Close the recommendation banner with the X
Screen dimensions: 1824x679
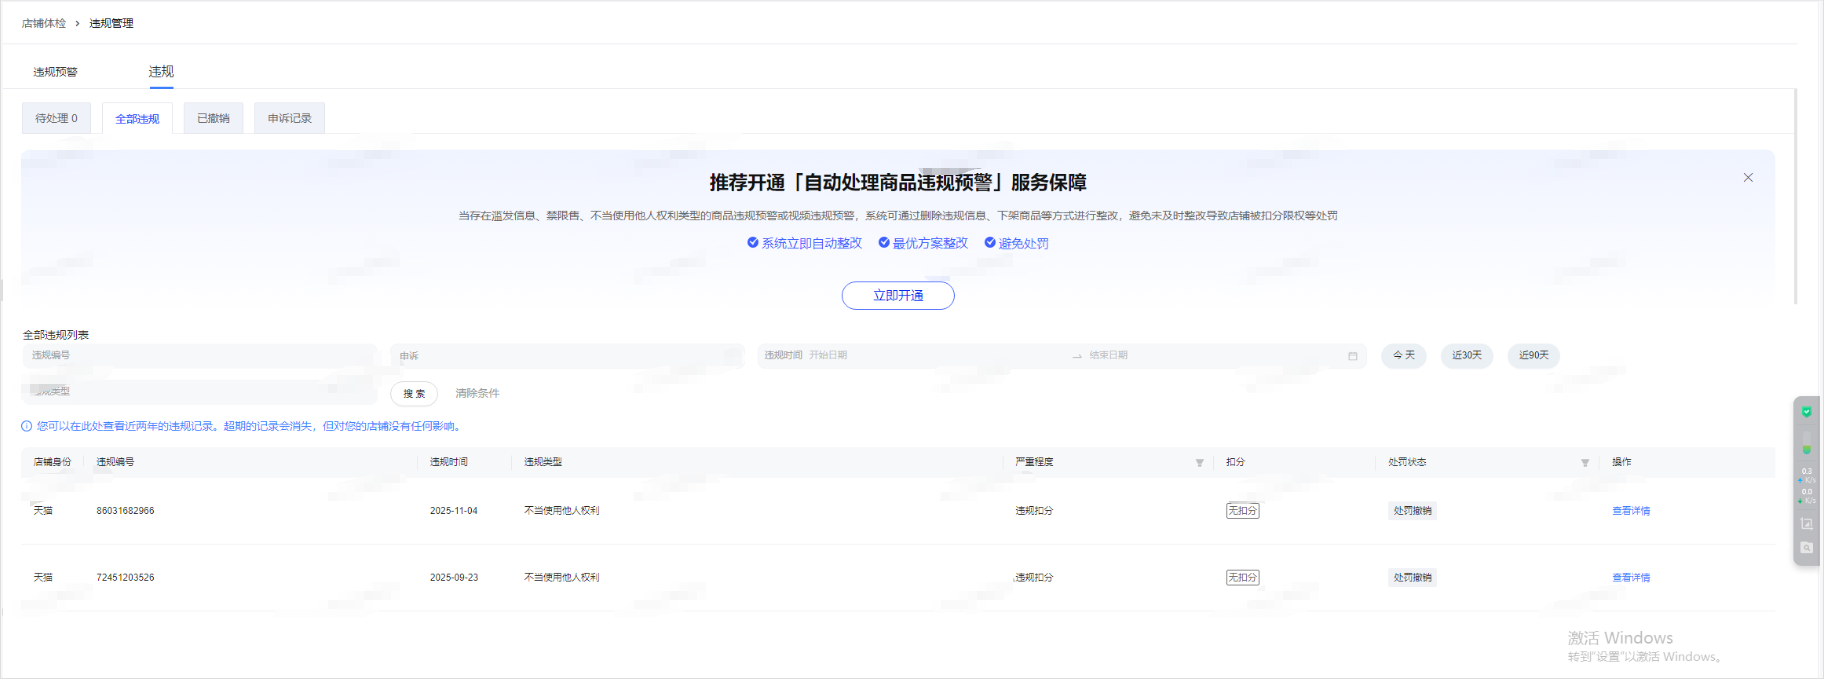click(x=1748, y=178)
